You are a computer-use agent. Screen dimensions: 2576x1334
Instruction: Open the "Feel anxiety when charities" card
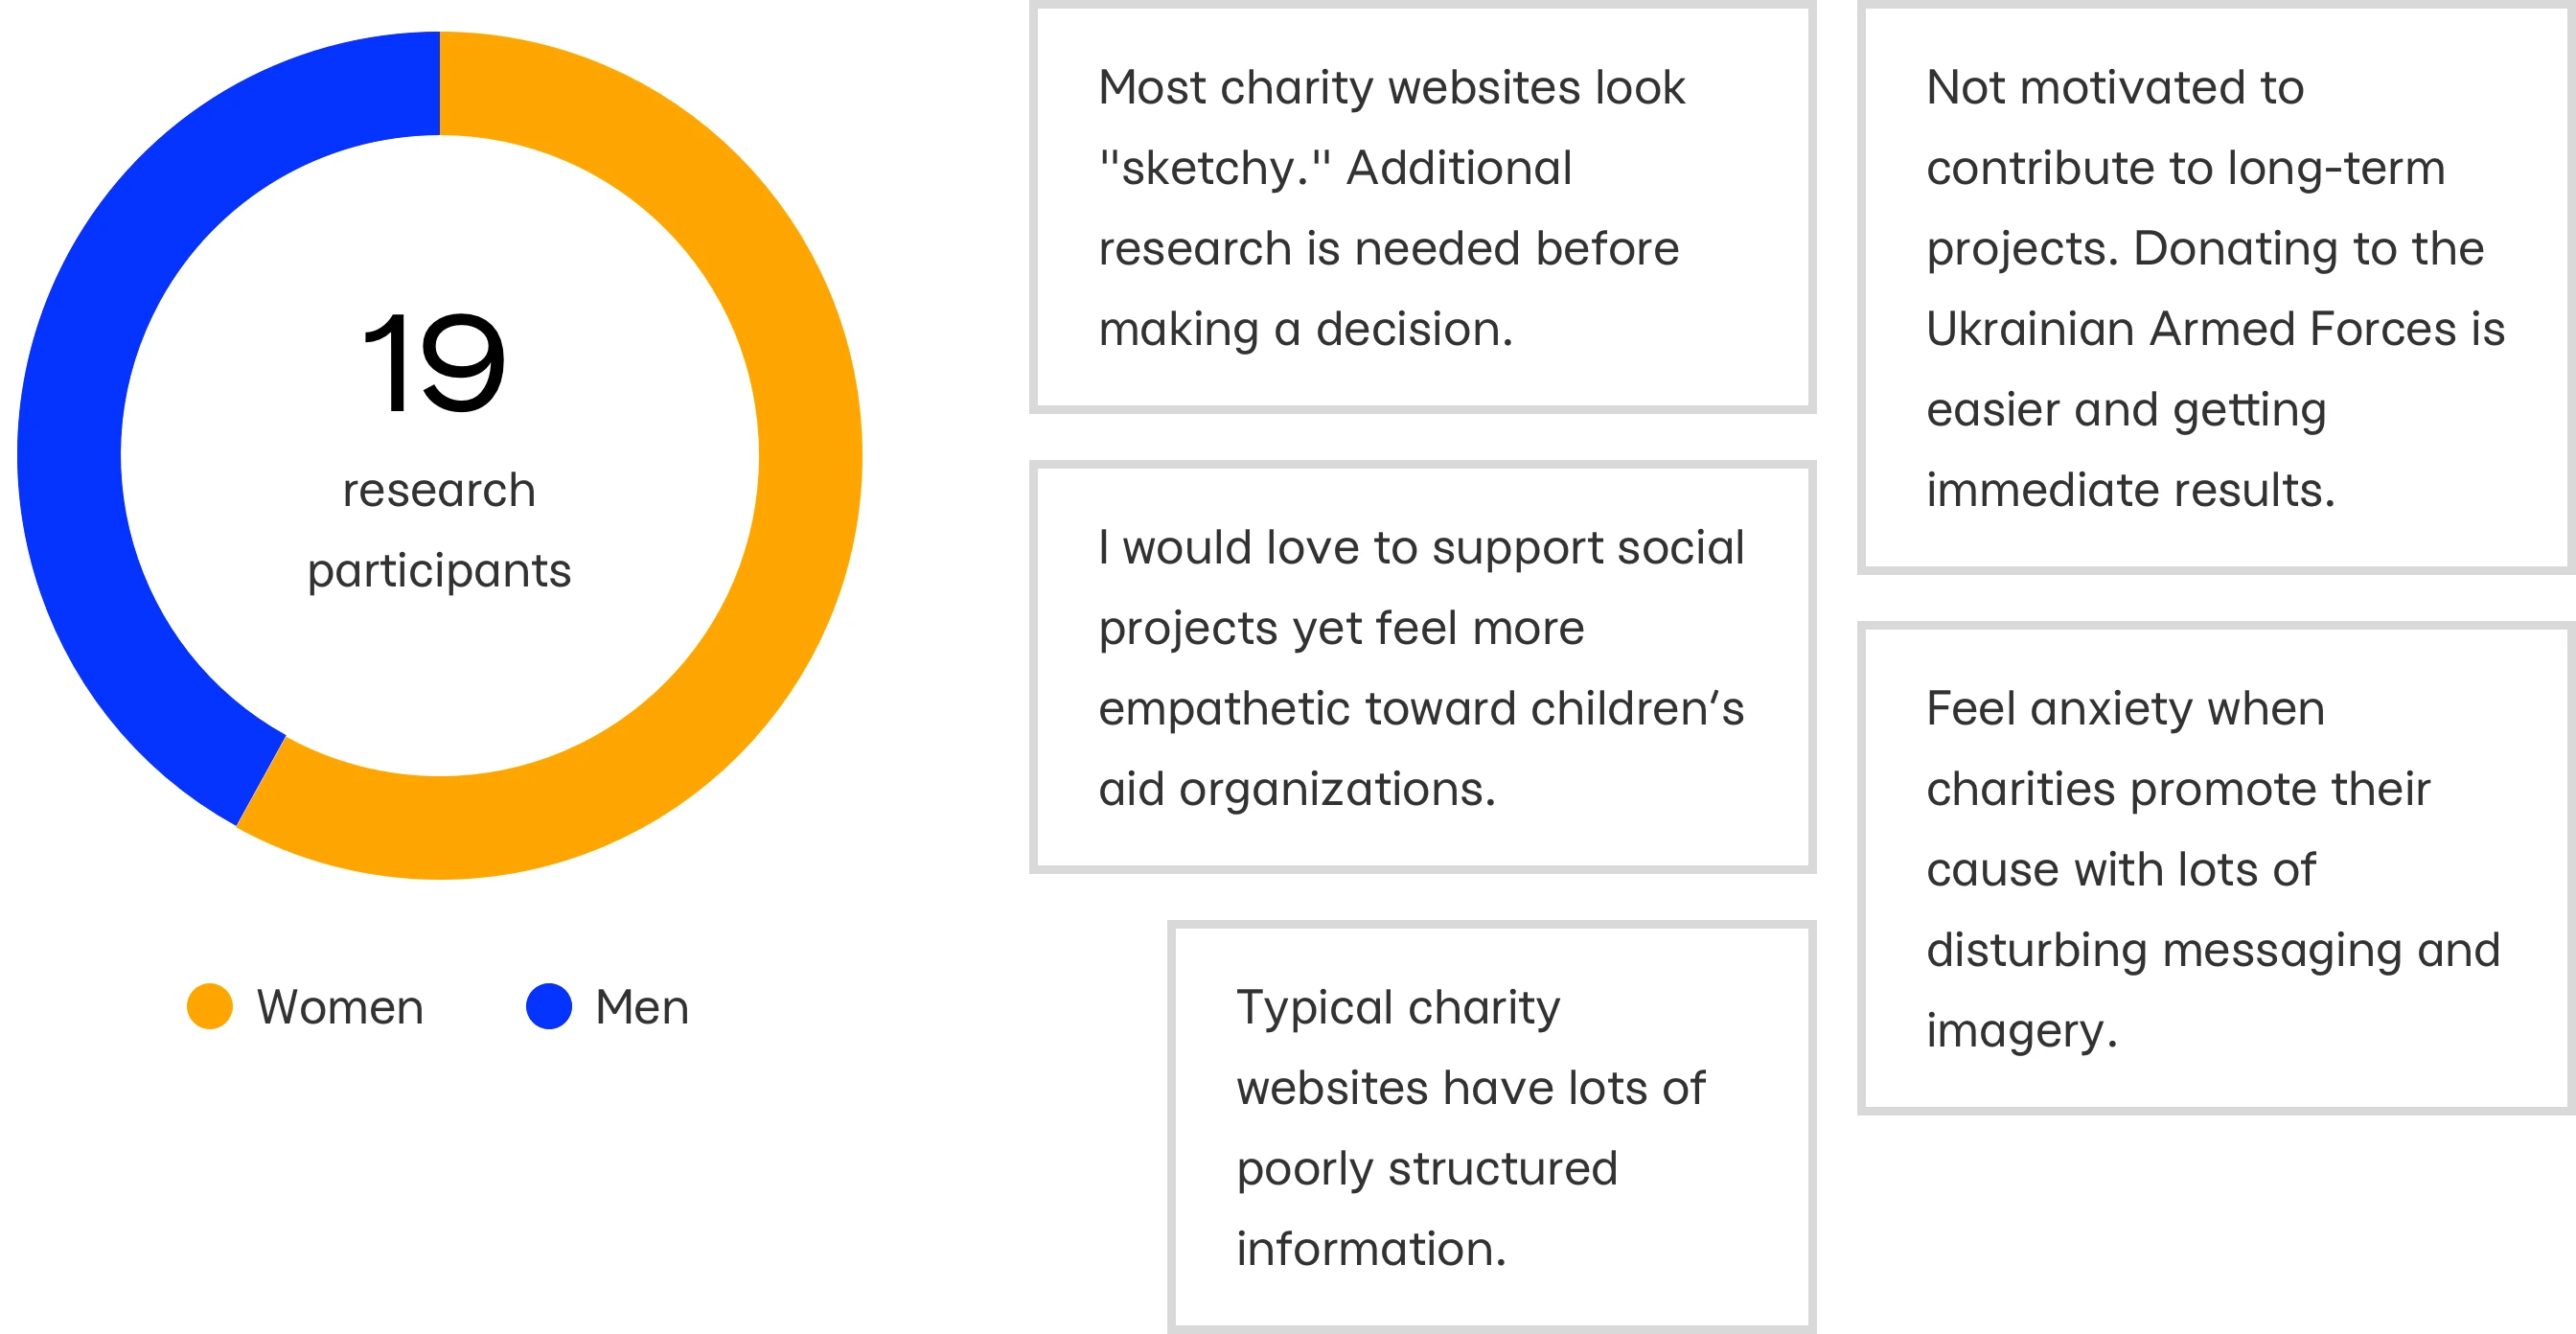click(x=2216, y=868)
